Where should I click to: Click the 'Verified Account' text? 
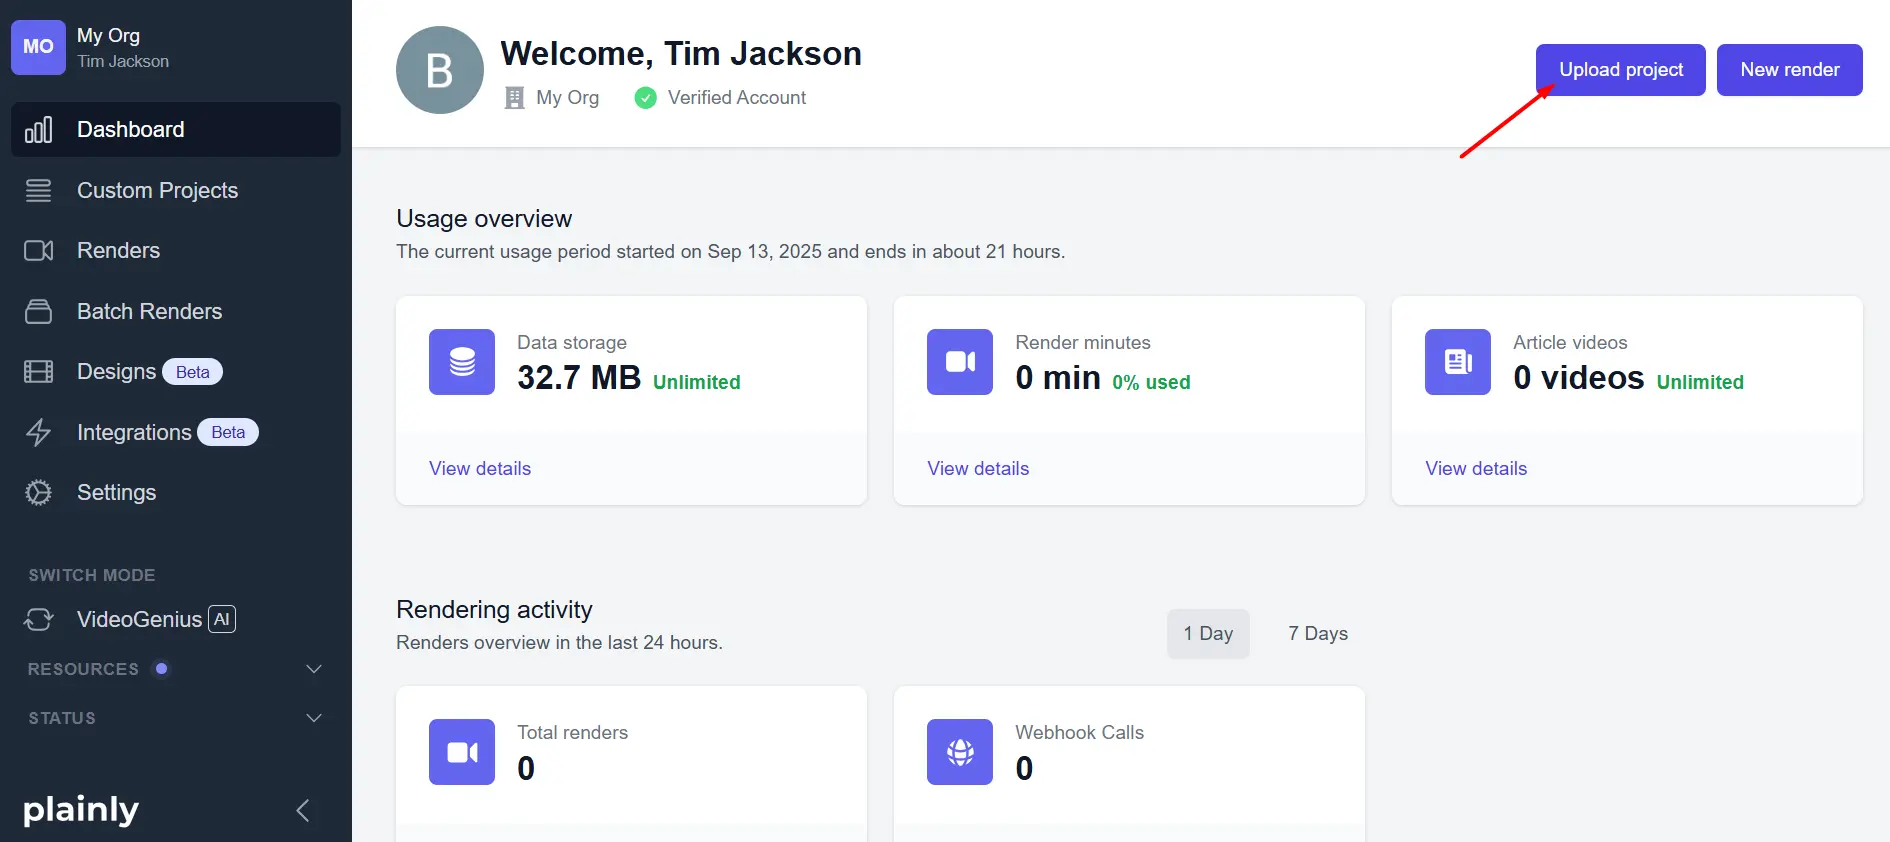point(737,98)
